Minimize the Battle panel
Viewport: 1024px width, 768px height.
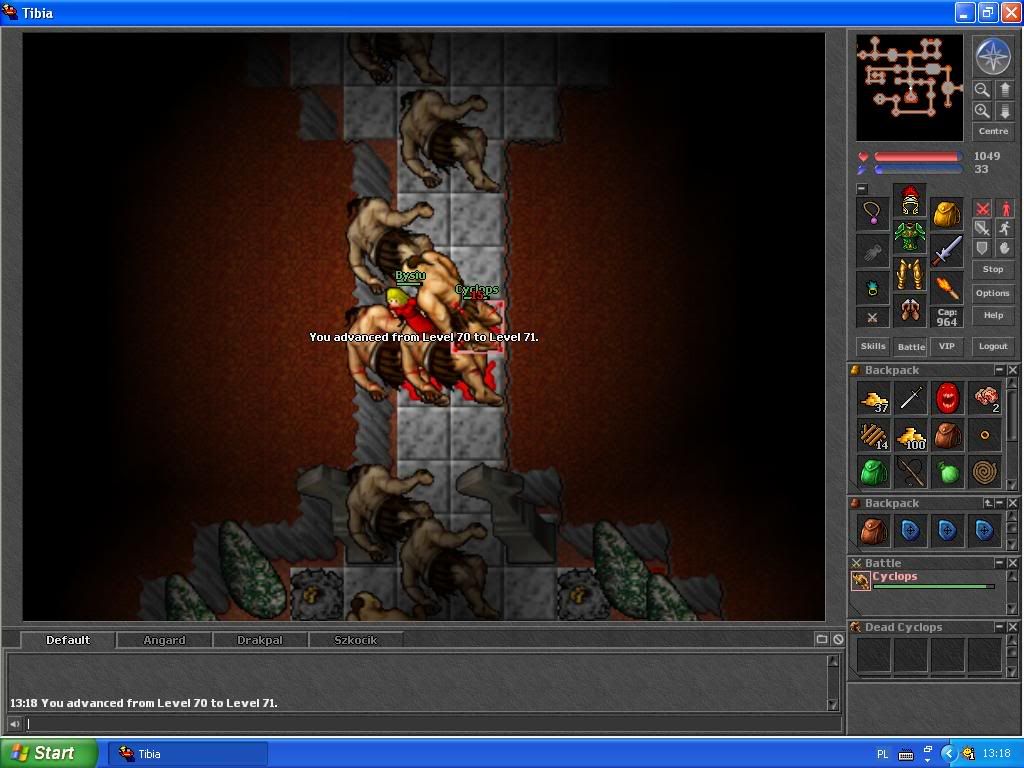coord(999,563)
